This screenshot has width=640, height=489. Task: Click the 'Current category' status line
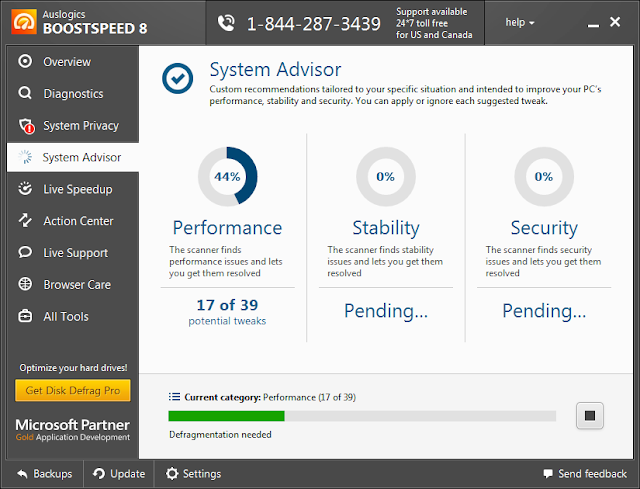pyautogui.click(x=270, y=397)
